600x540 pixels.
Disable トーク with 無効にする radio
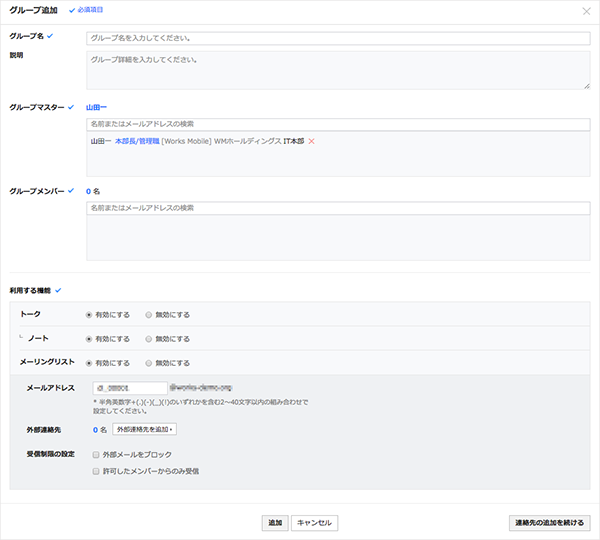(x=149, y=314)
